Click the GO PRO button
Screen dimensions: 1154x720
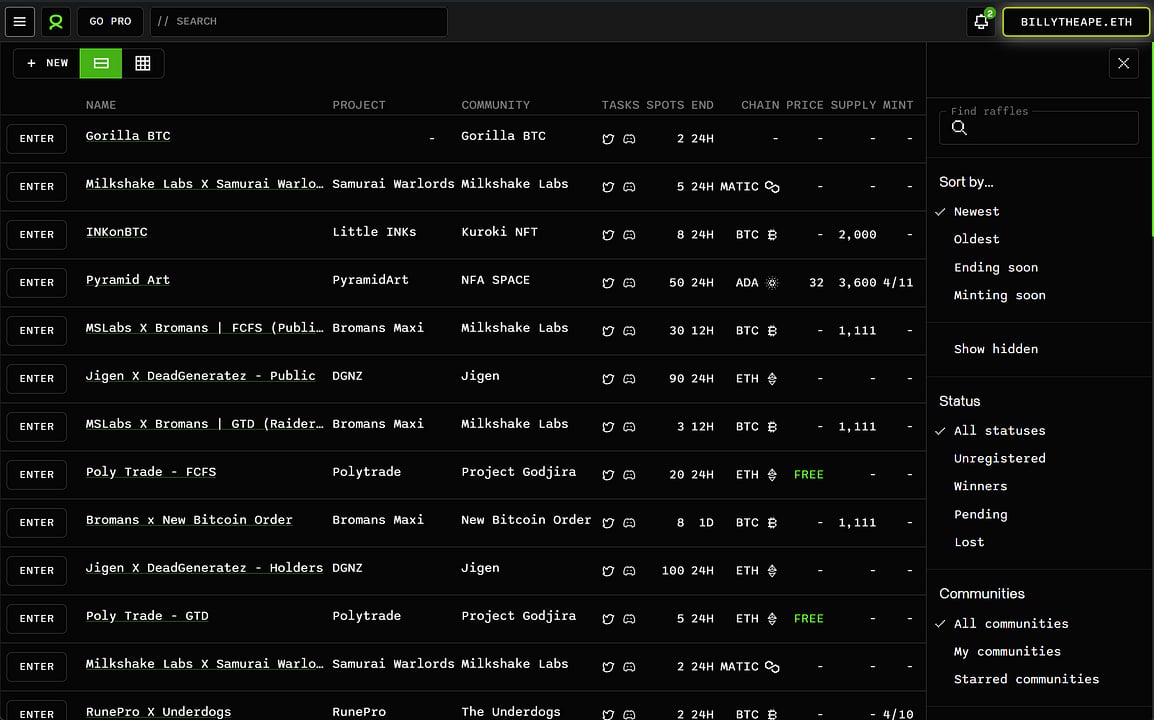click(110, 21)
